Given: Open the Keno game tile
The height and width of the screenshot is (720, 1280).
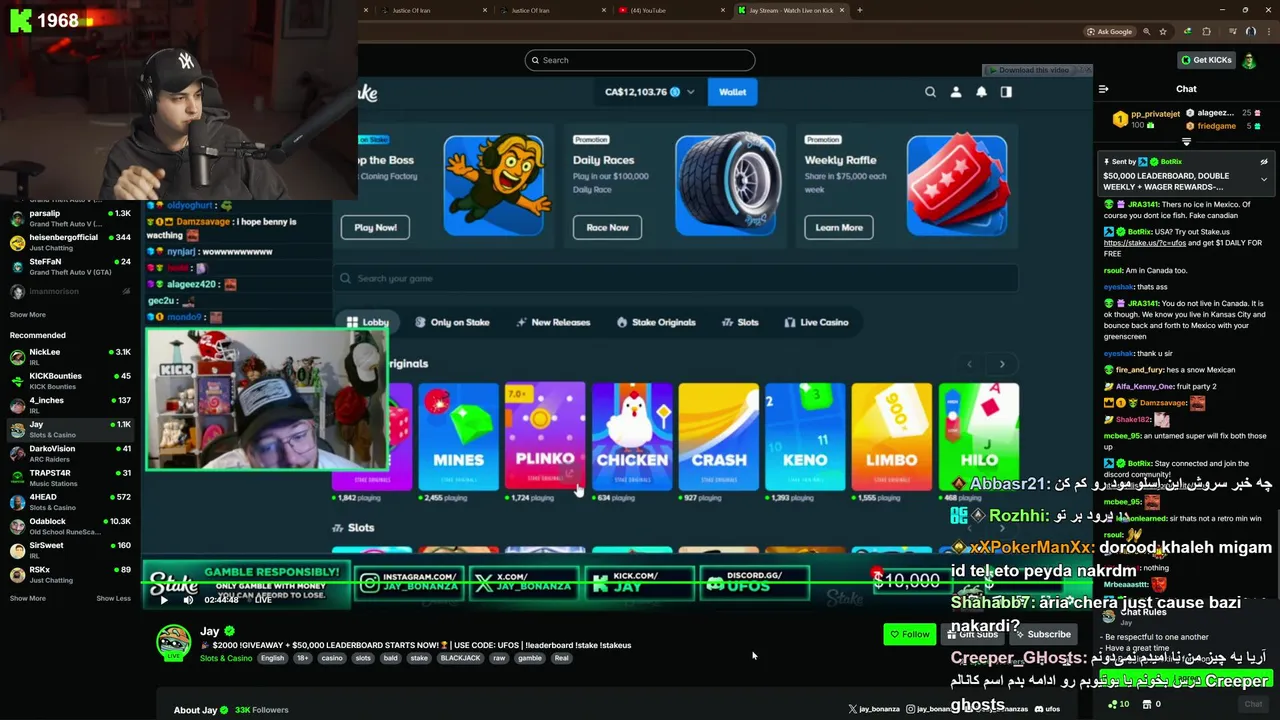Looking at the screenshot, I should tap(805, 437).
